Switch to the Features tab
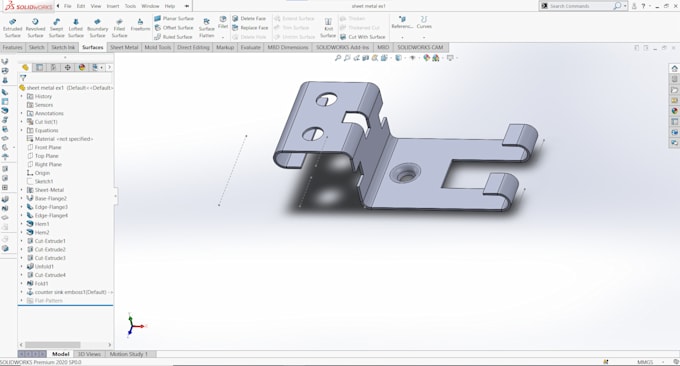Screen dimensions: 680x366 (13, 47)
